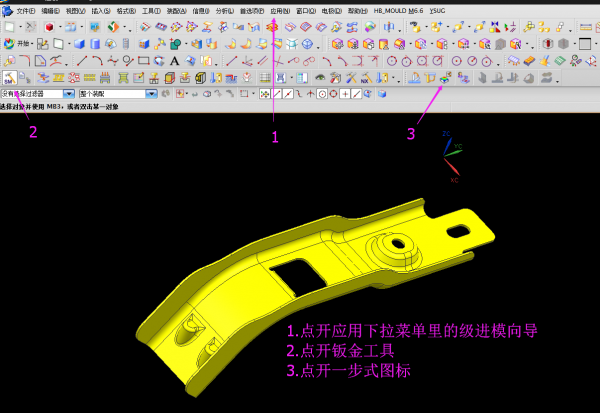Open dropdown arrow next to New file icon
The width and height of the screenshot is (600, 413).
click(20, 27)
